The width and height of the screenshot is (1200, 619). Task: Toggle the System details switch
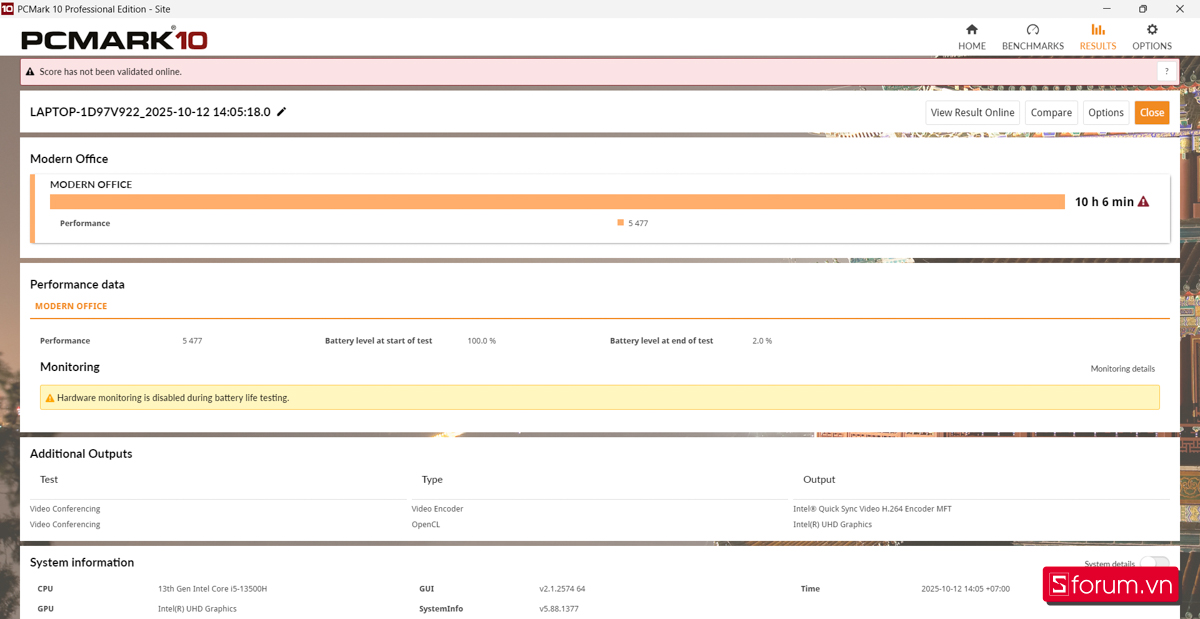(x=1154, y=565)
